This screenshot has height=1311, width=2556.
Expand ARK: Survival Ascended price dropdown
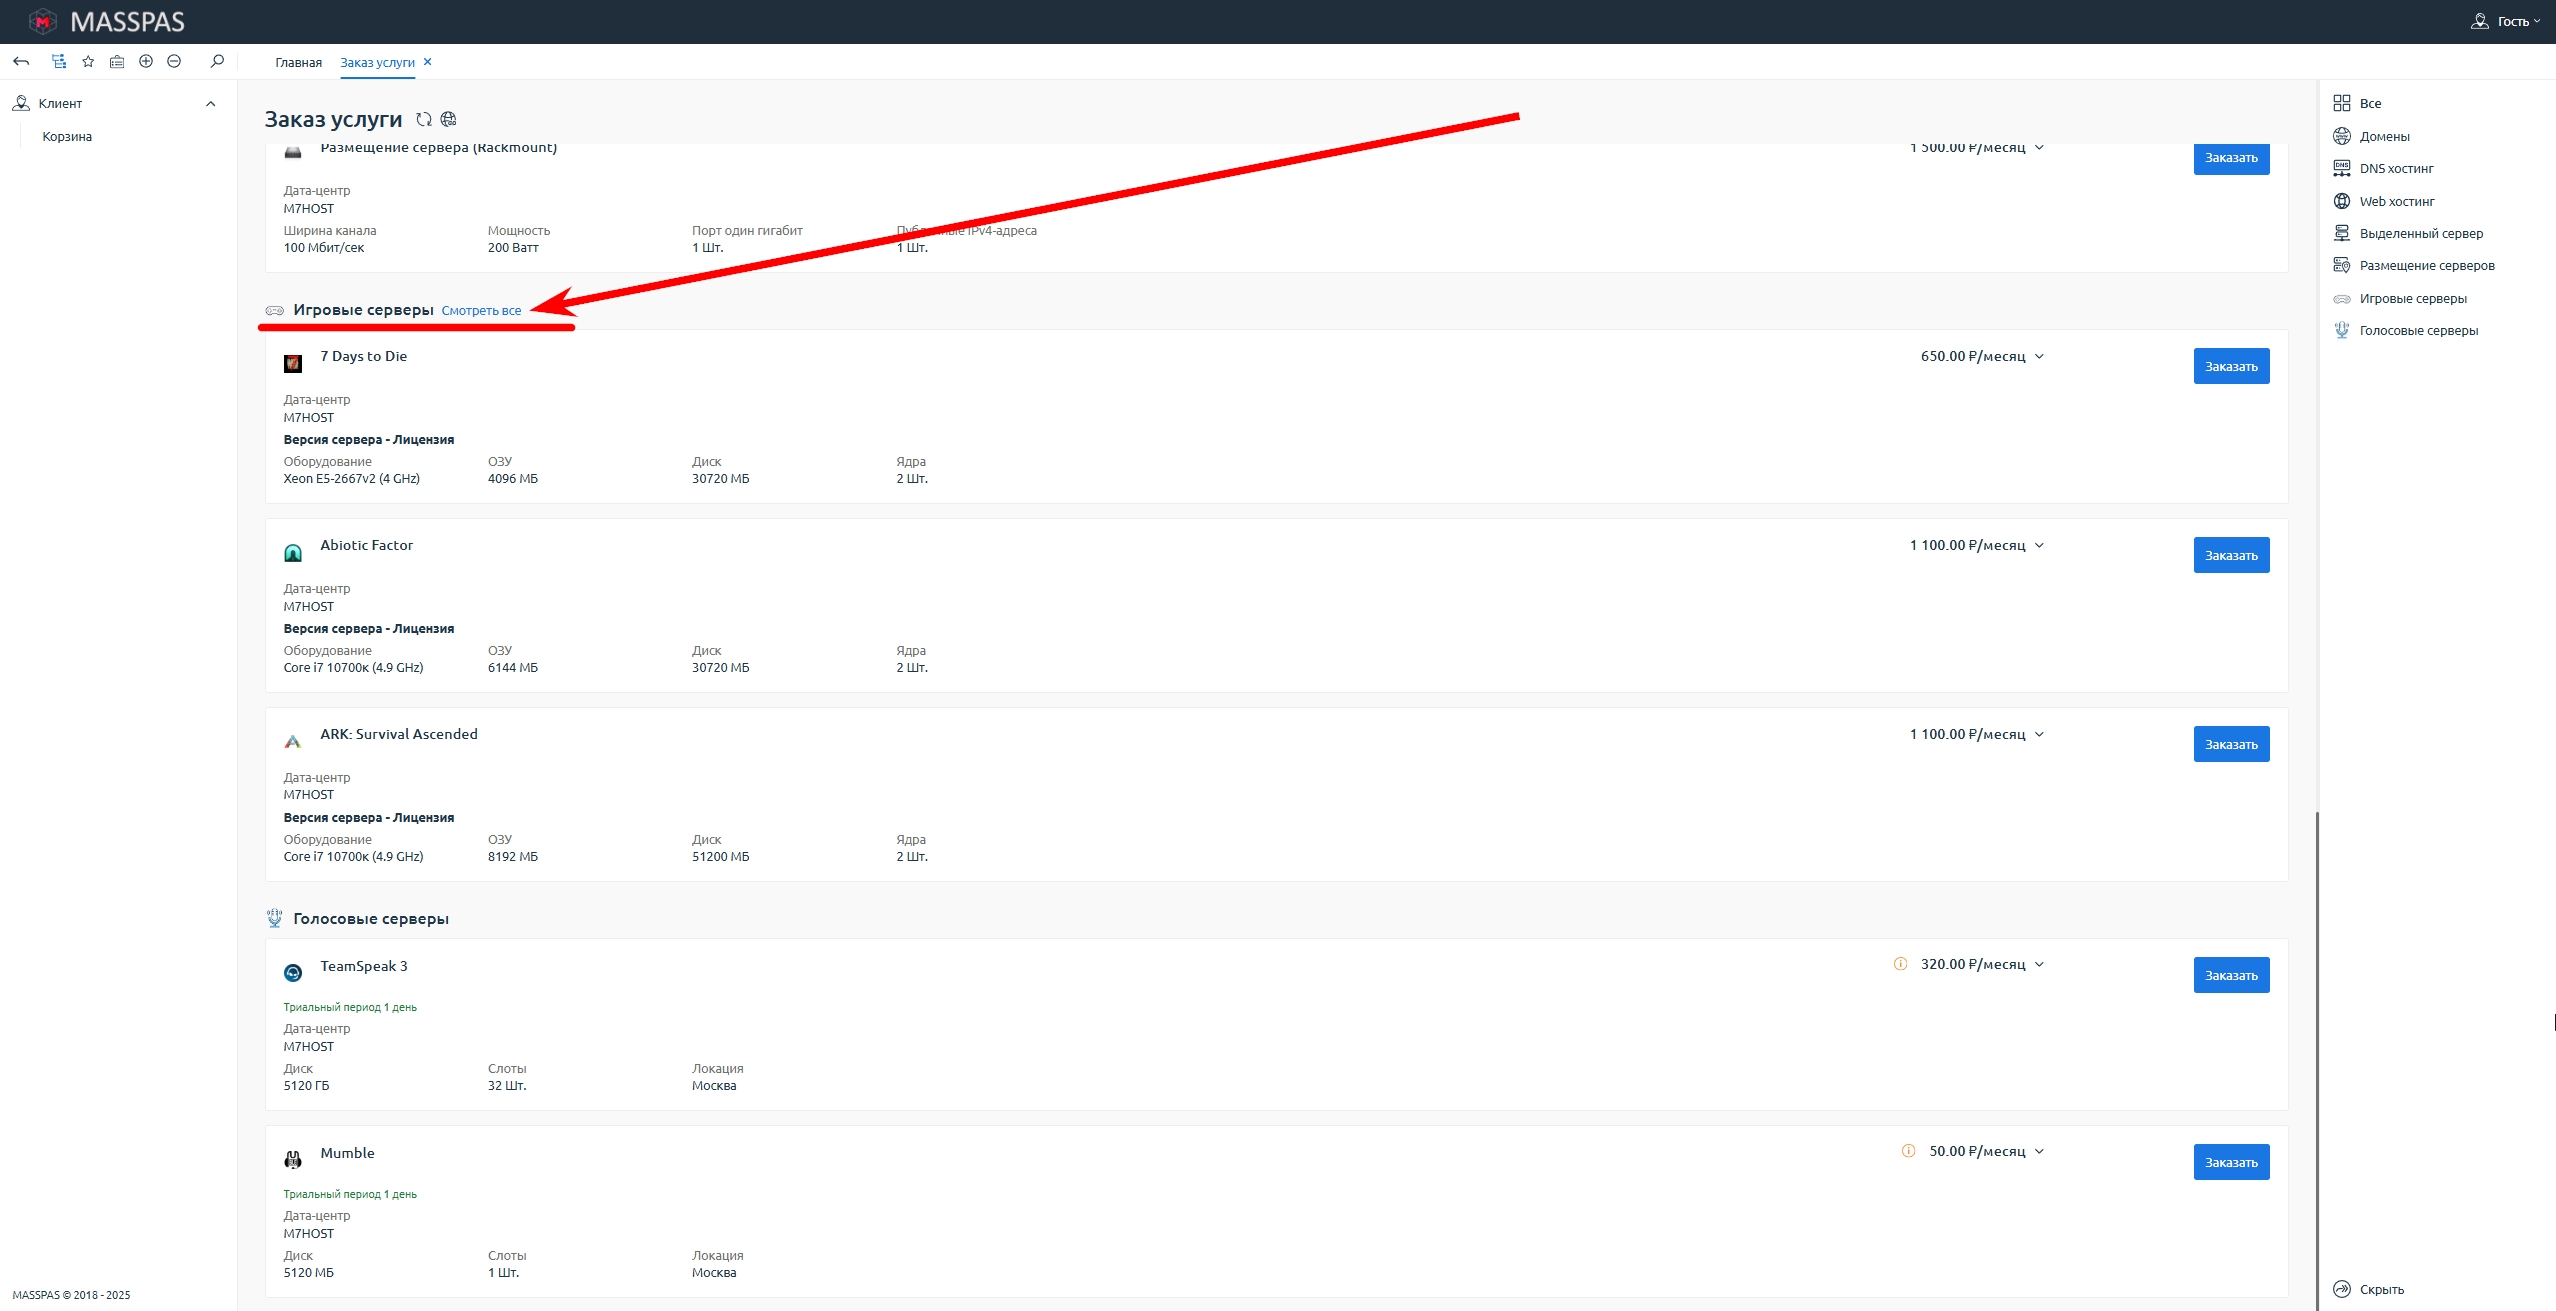(2040, 734)
